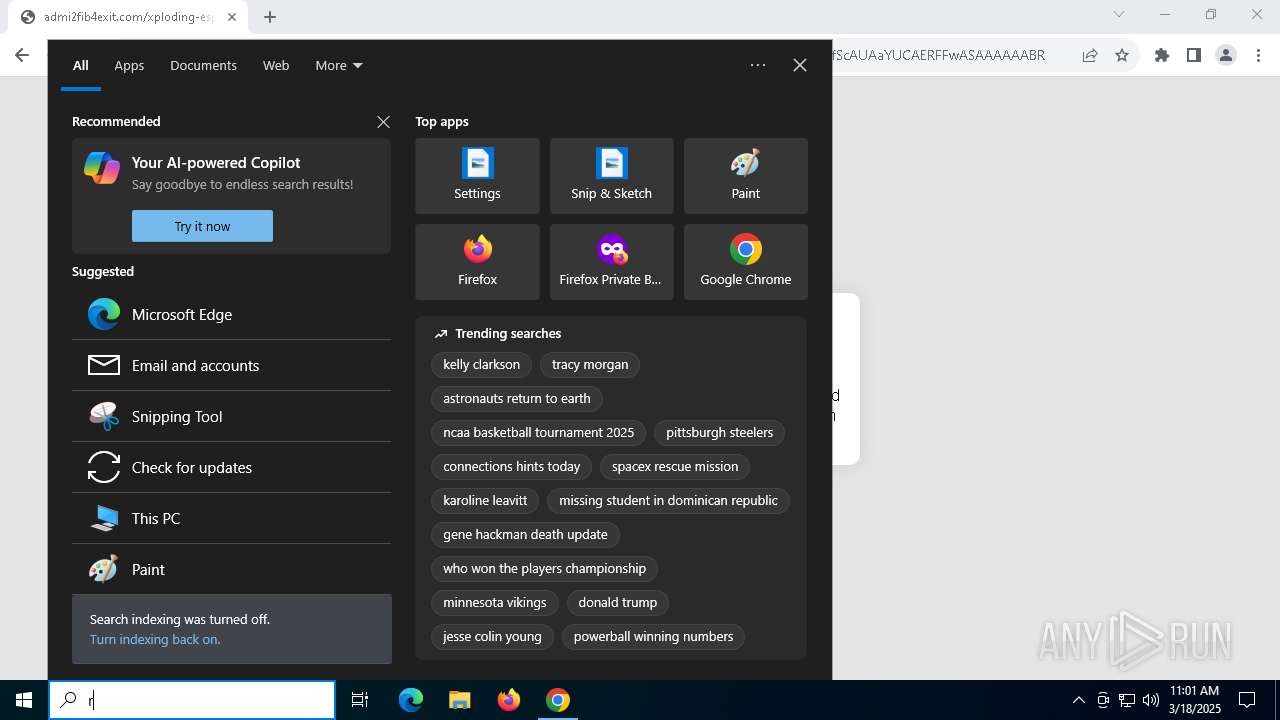Viewport: 1280px width, 720px height.
Task: Open This PC suggestion
Action: [x=231, y=518]
